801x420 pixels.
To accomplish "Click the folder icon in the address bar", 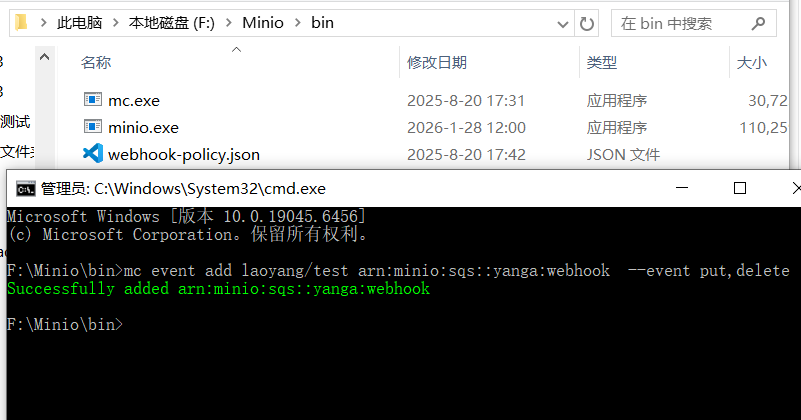I will 21,23.
